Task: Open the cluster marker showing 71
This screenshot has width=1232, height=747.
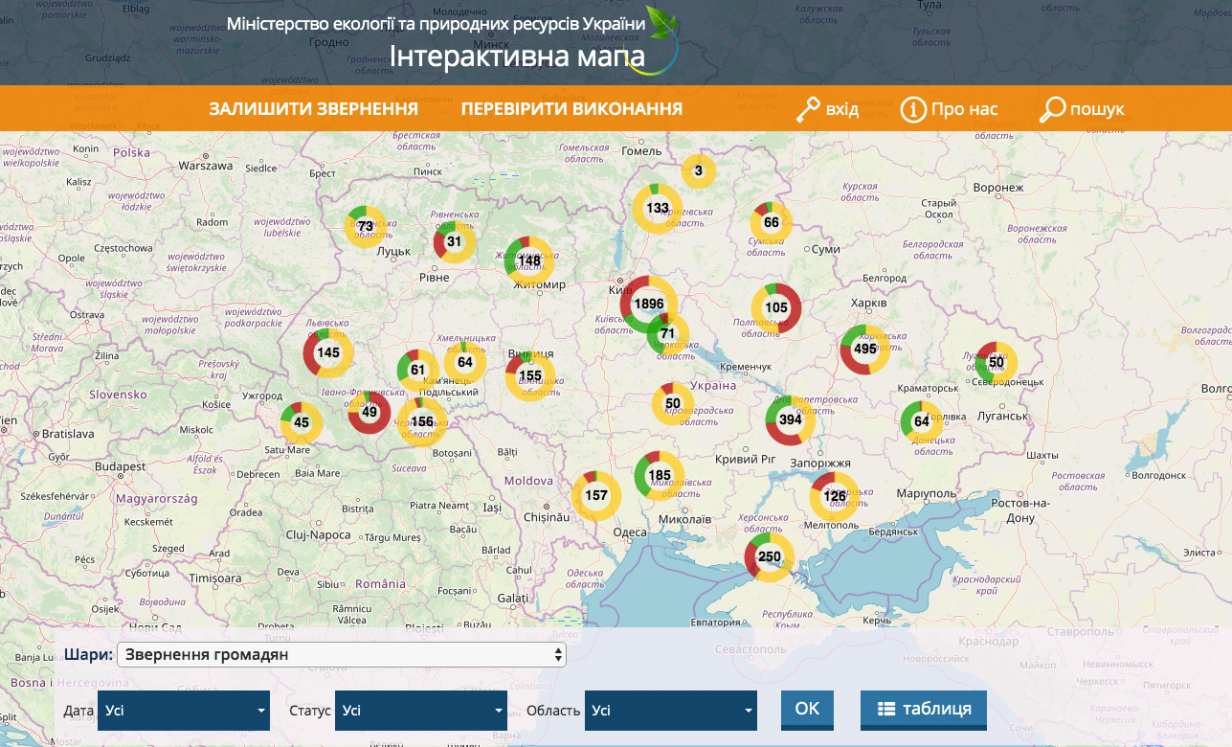Action: (x=667, y=334)
